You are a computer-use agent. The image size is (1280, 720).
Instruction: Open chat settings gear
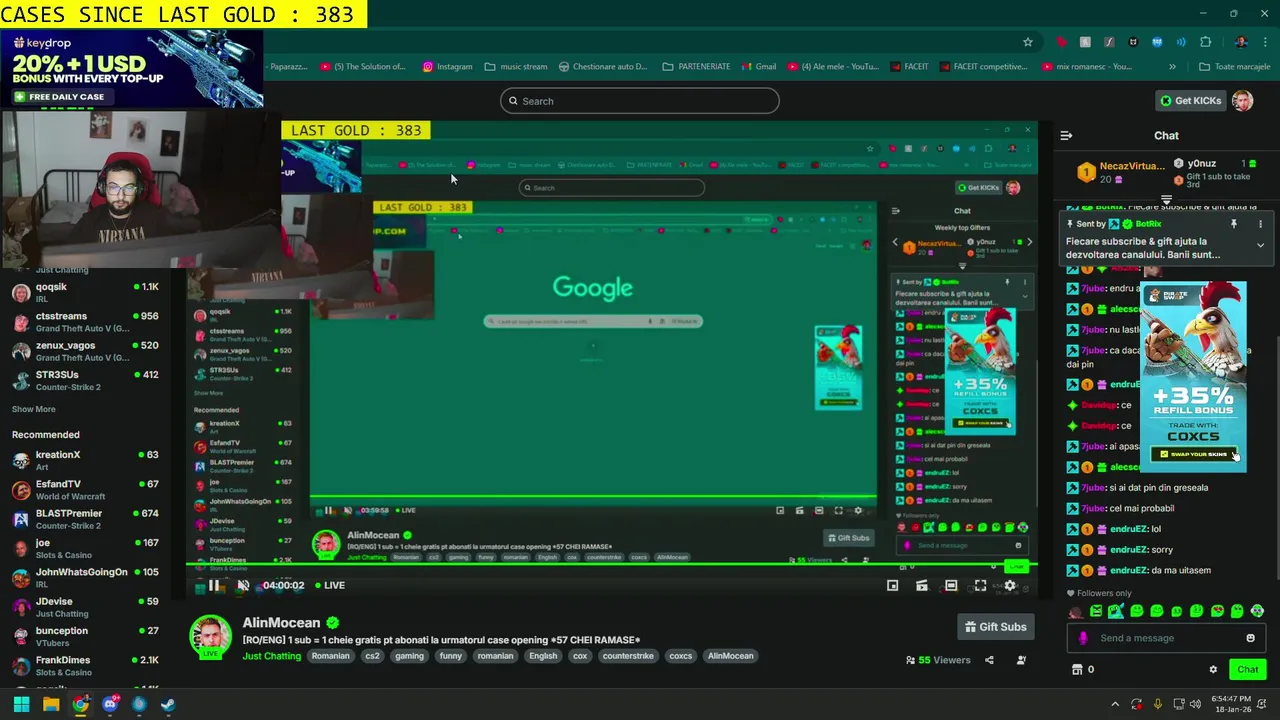1213,670
